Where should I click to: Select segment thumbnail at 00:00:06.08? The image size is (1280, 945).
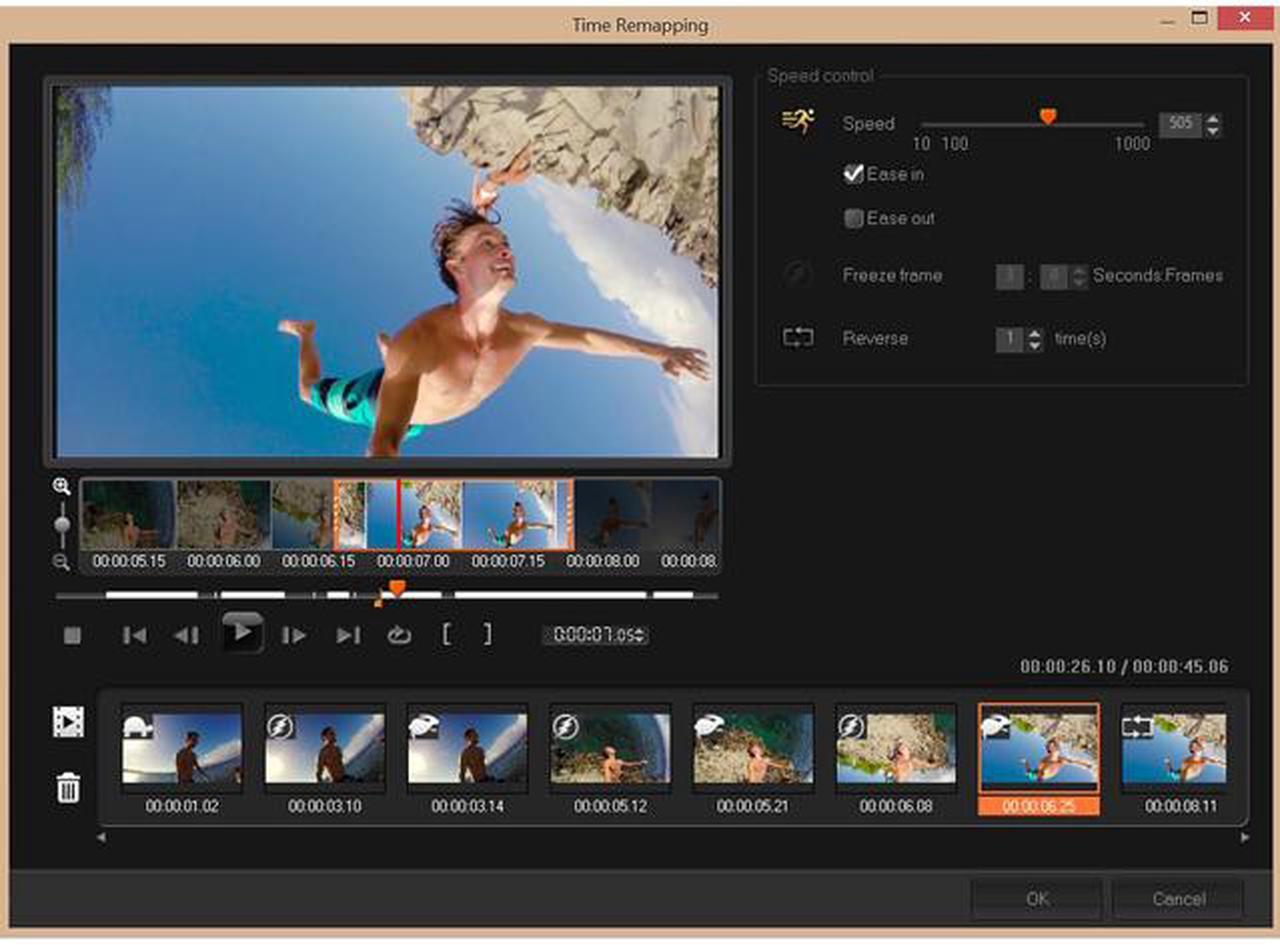pyautogui.click(x=896, y=748)
